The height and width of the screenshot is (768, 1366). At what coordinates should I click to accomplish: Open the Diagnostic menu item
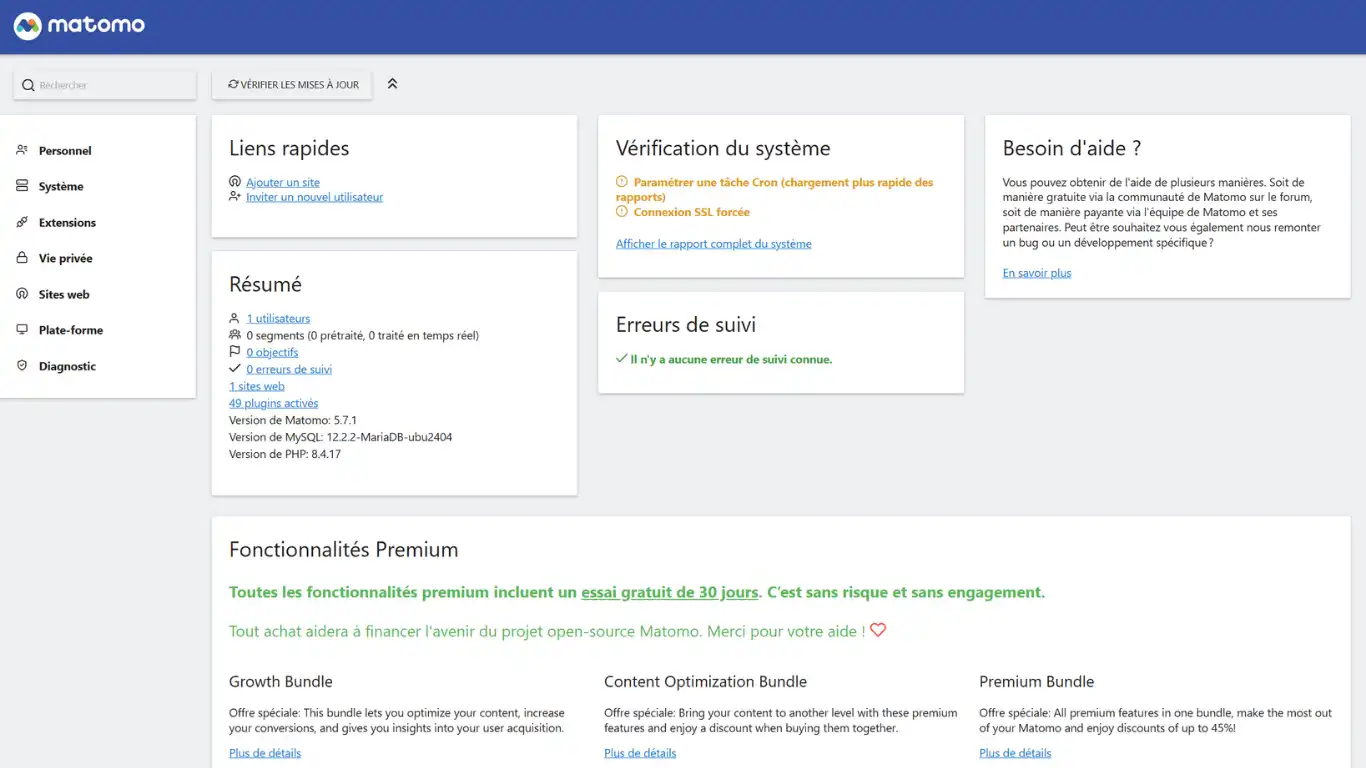(67, 367)
